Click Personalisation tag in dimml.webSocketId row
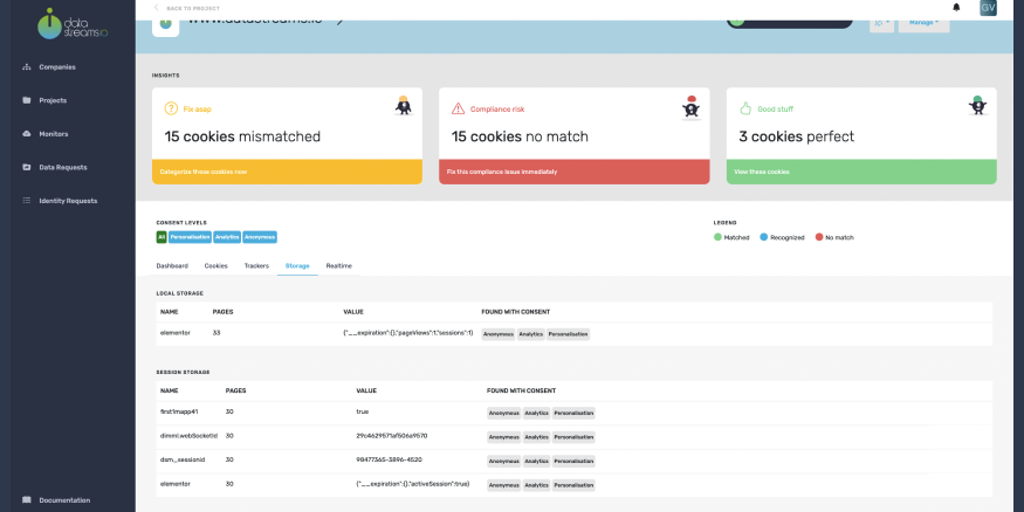The width and height of the screenshot is (1024, 512). [x=574, y=437]
